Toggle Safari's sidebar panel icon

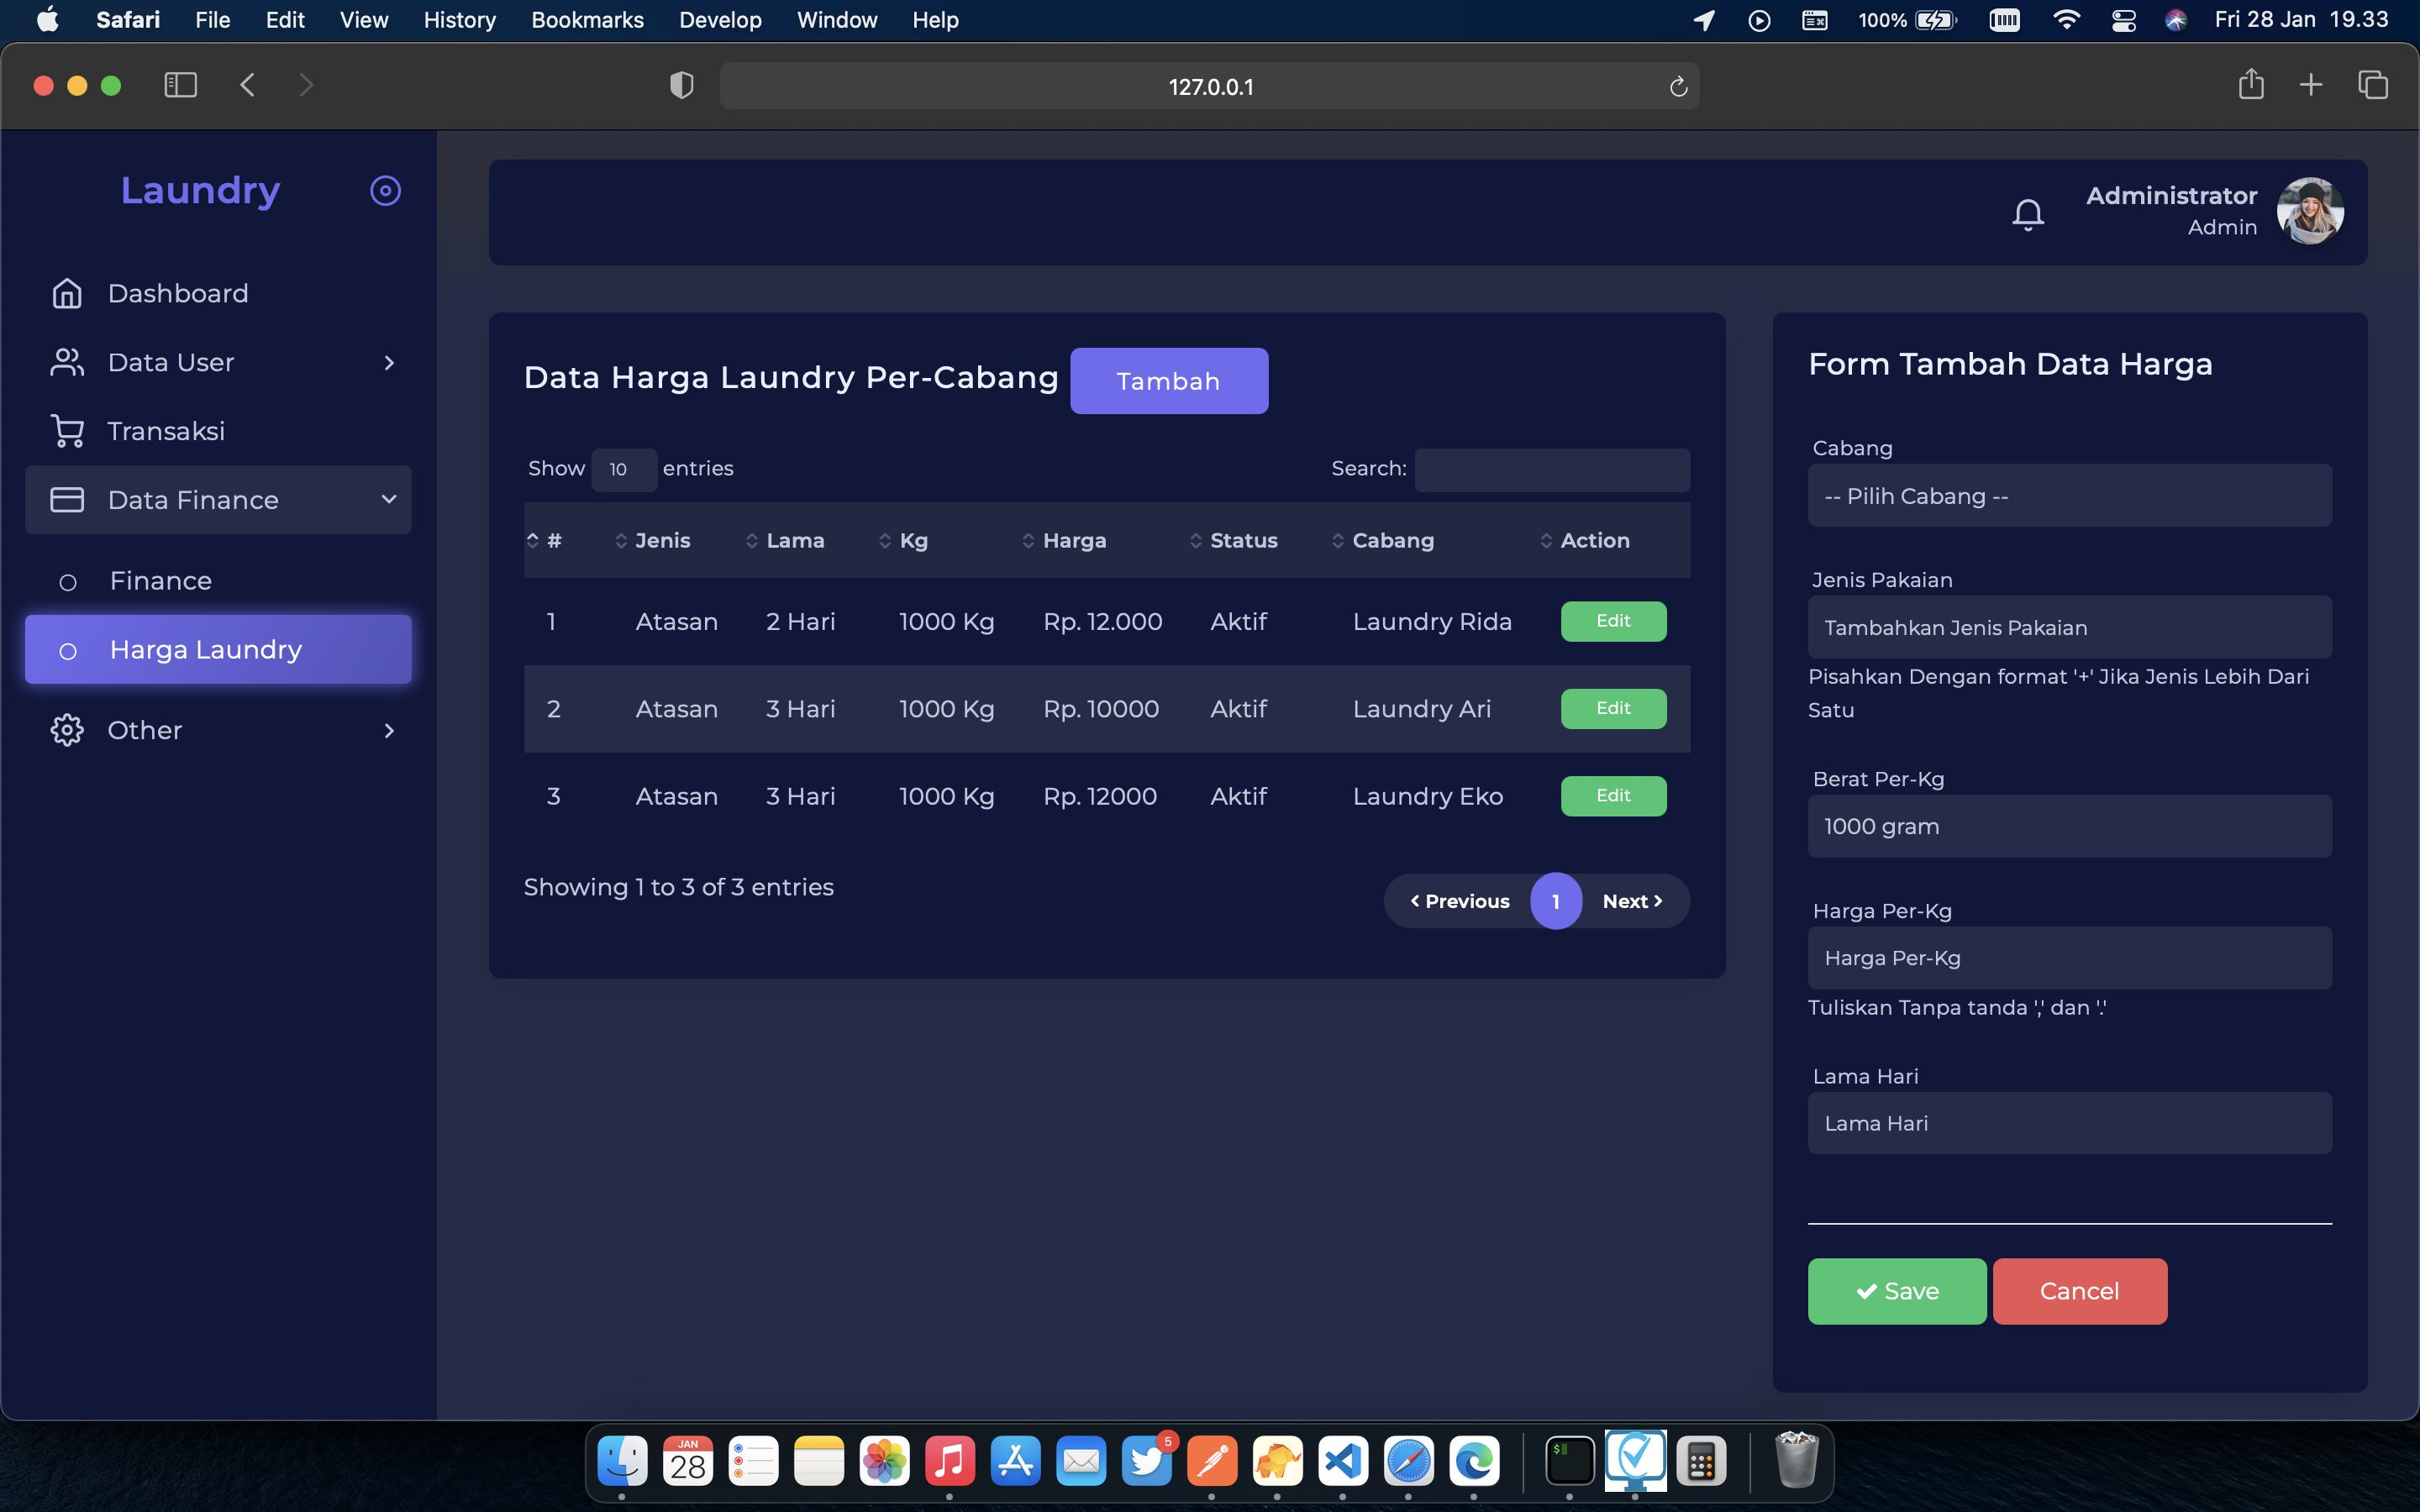(x=180, y=85)
